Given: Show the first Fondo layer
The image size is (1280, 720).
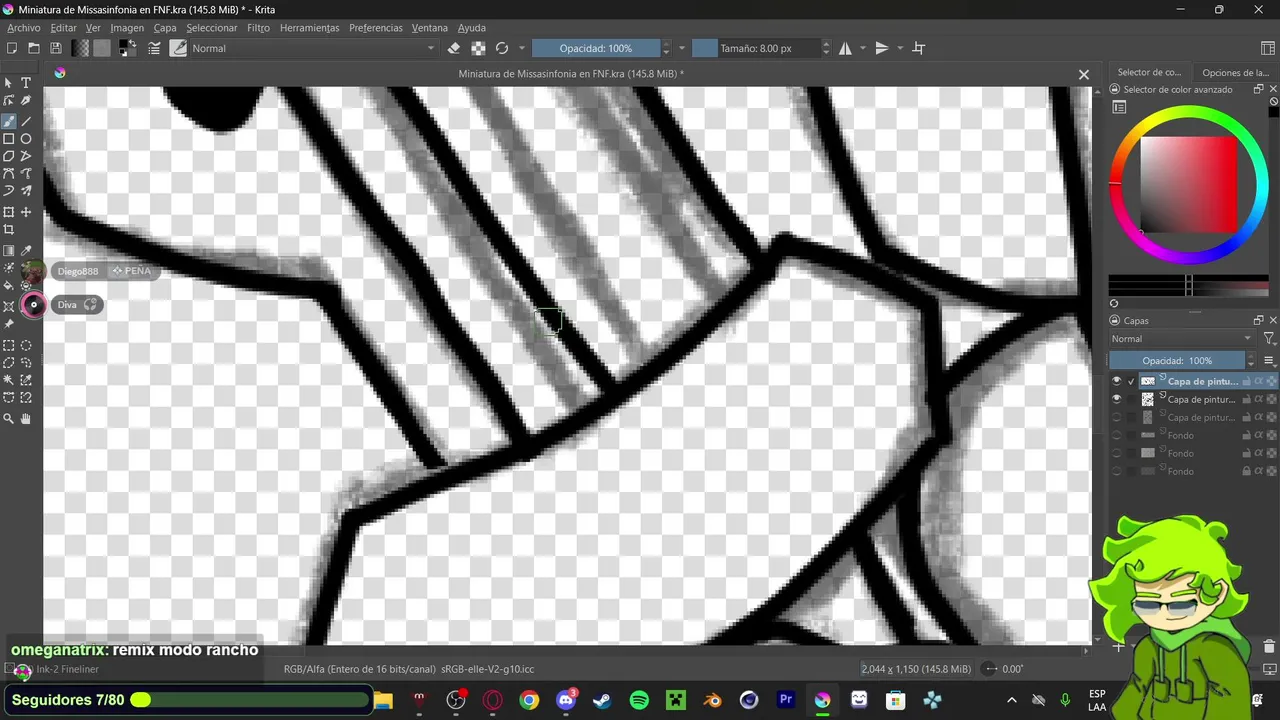Looking at the screenshot, I should (x=1117, y=435).
